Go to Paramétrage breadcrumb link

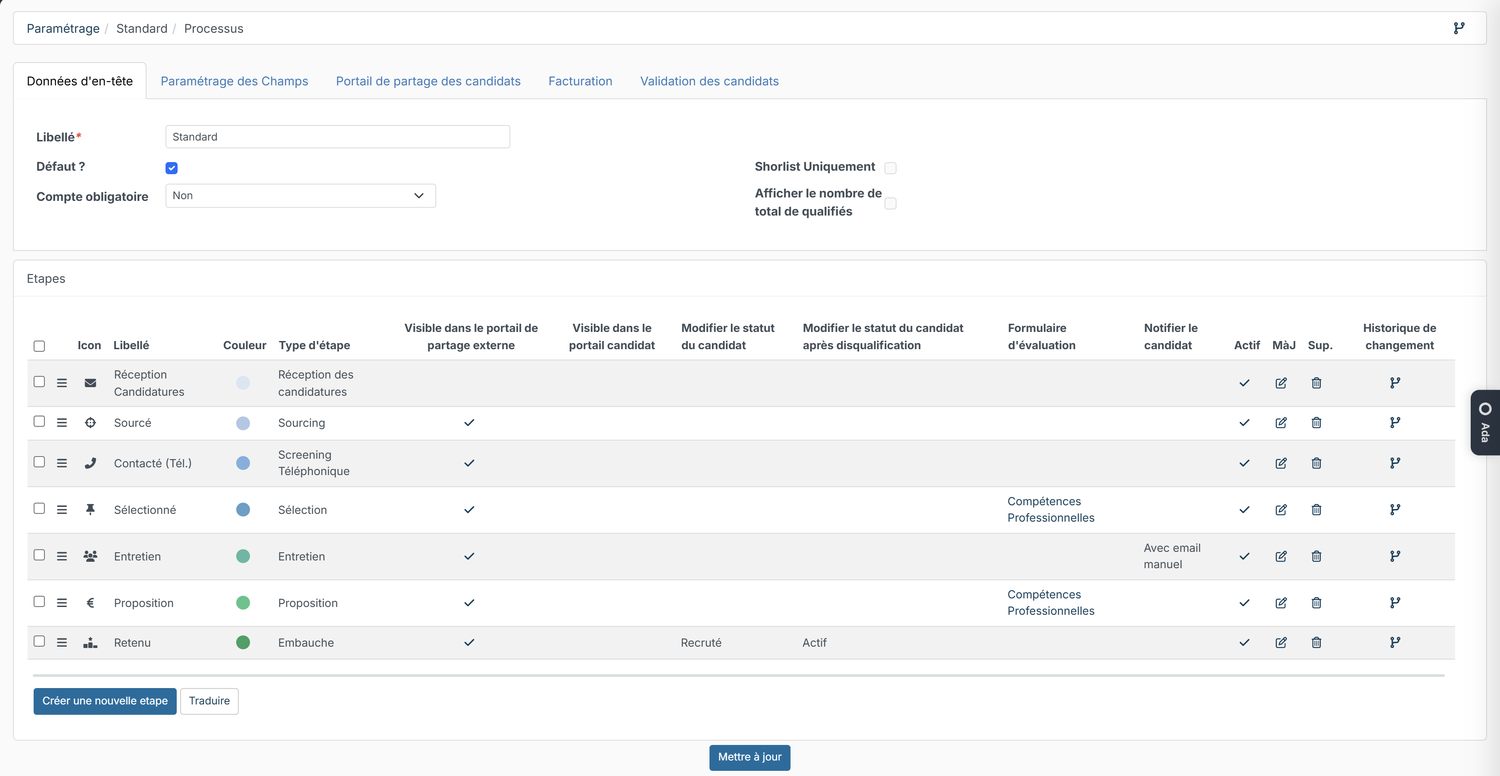click(63, 29)
